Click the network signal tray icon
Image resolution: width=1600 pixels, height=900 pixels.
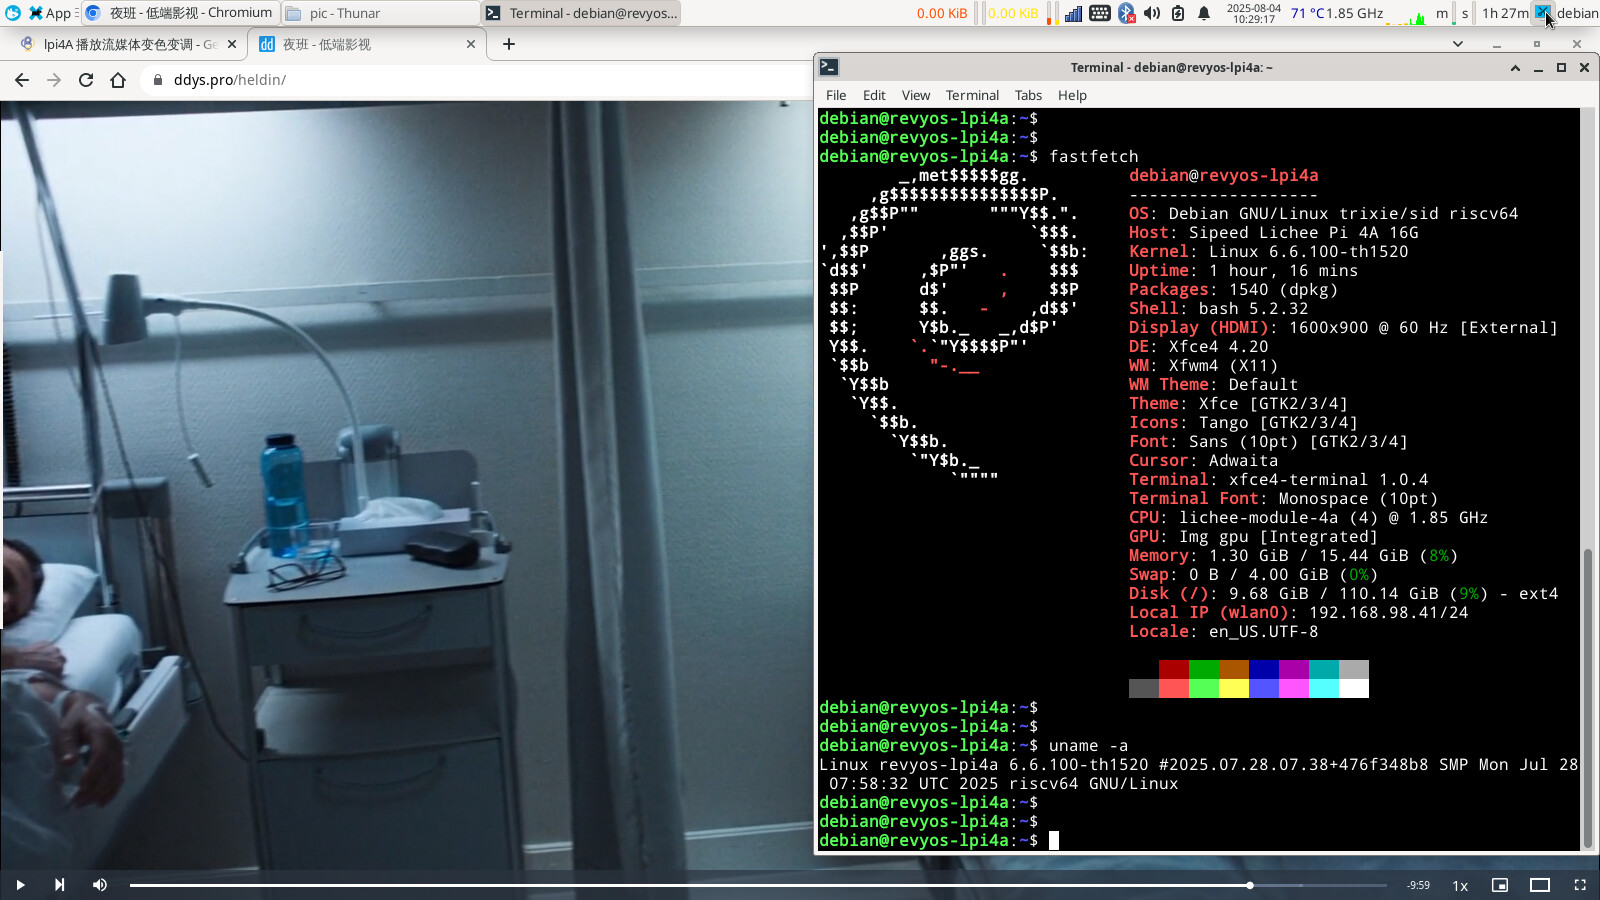point(1073,13)
